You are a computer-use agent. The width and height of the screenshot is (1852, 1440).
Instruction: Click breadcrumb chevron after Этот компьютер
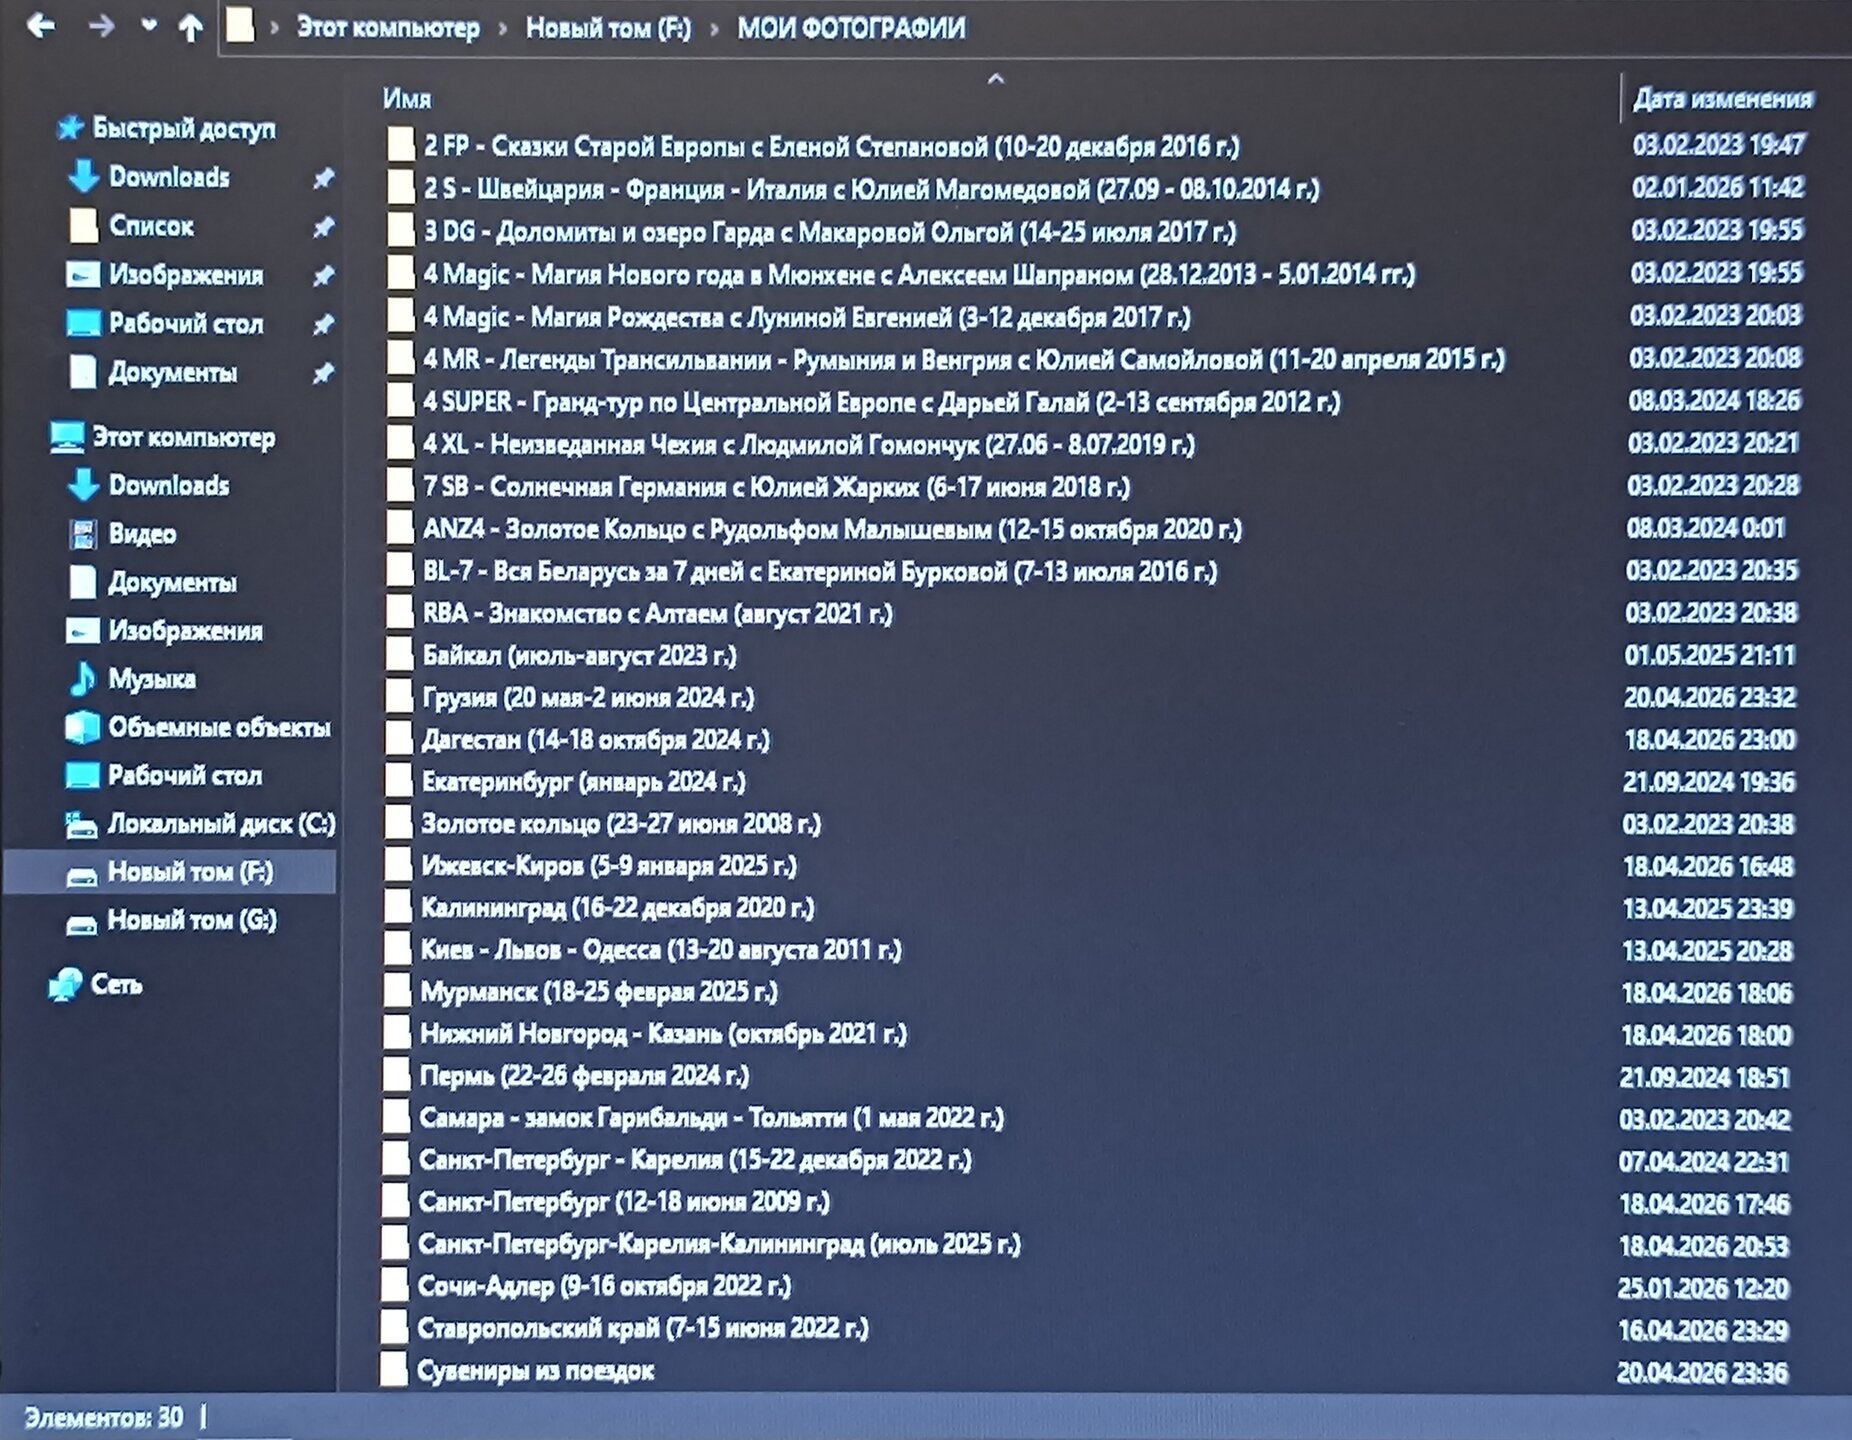point(503,29)
